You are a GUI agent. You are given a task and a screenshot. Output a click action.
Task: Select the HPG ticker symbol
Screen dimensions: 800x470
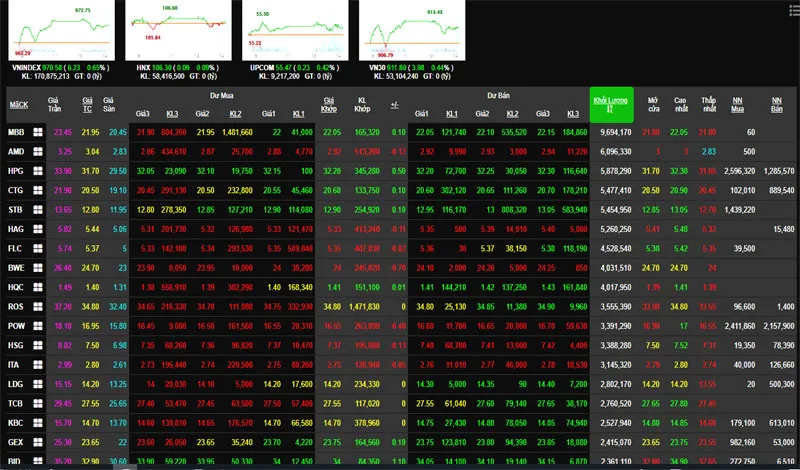click(15, 171)
